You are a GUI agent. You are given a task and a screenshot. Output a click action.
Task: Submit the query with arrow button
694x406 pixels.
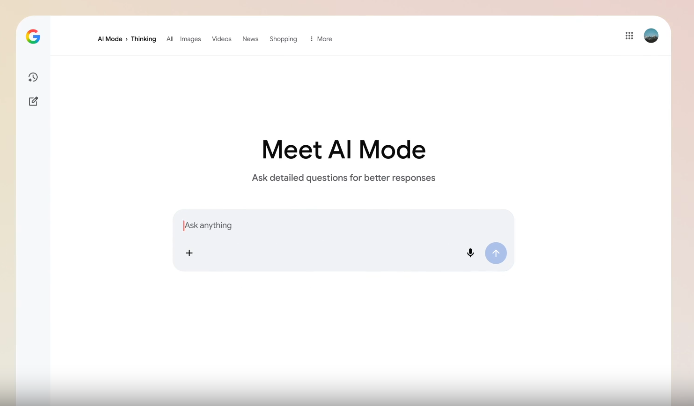[496, 253]
